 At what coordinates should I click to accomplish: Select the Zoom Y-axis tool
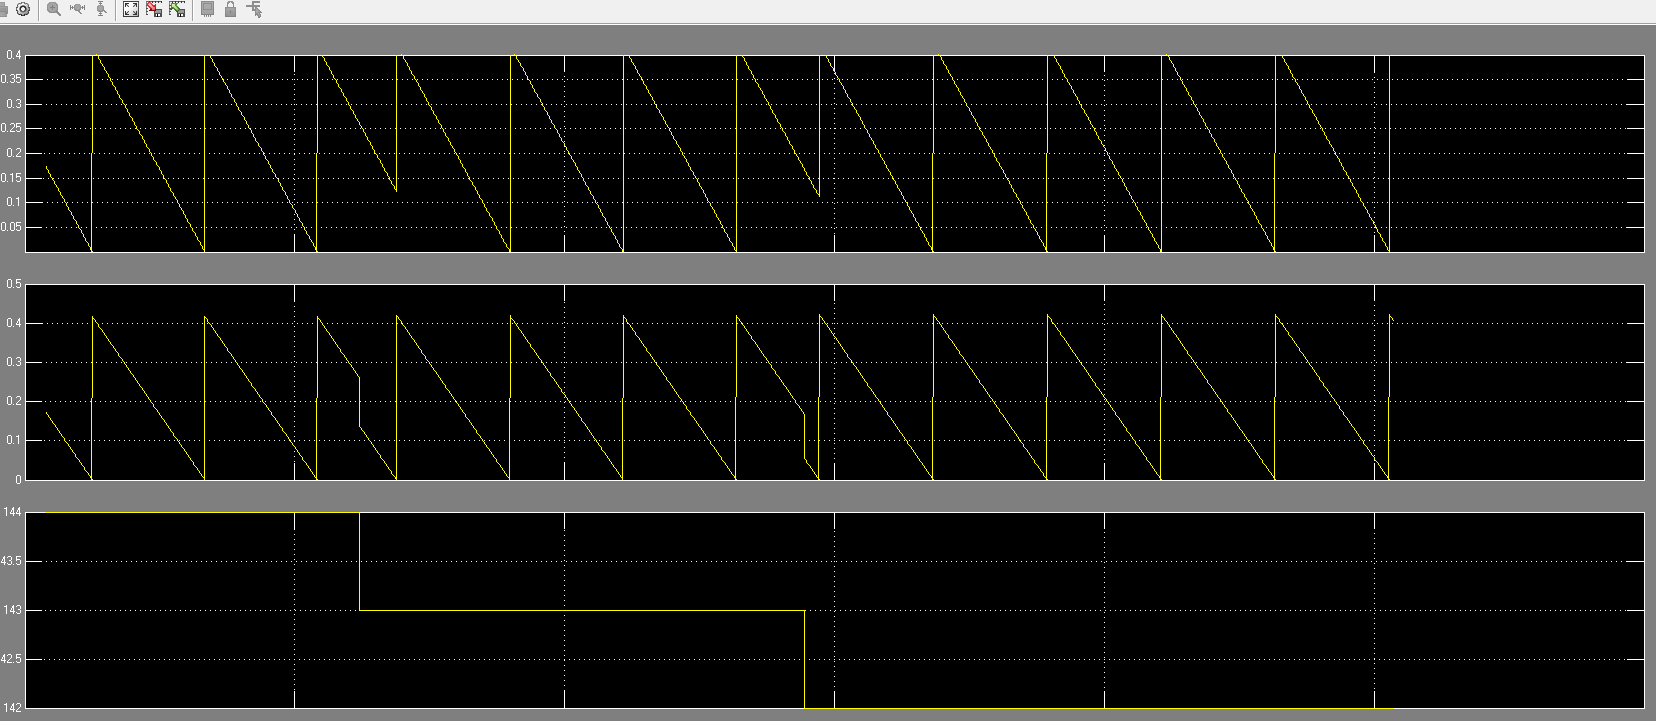(x=101, y=9)
